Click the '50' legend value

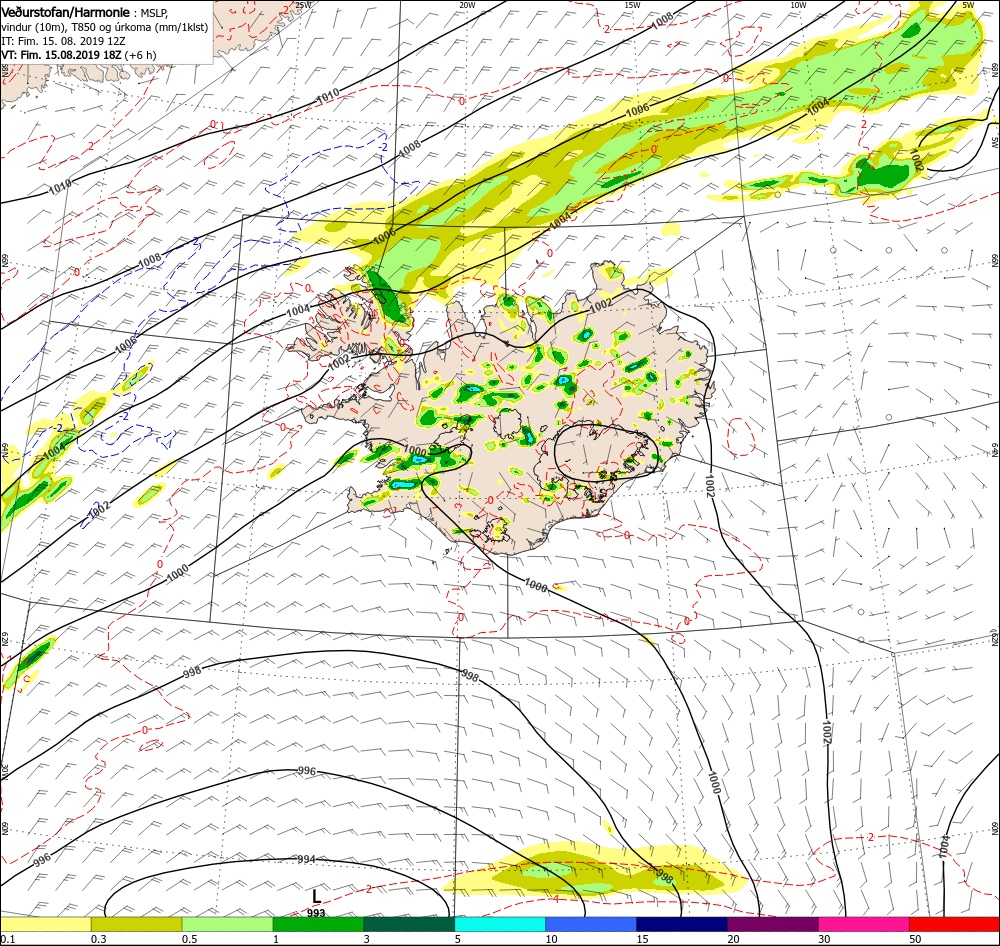tap(915, 939)
